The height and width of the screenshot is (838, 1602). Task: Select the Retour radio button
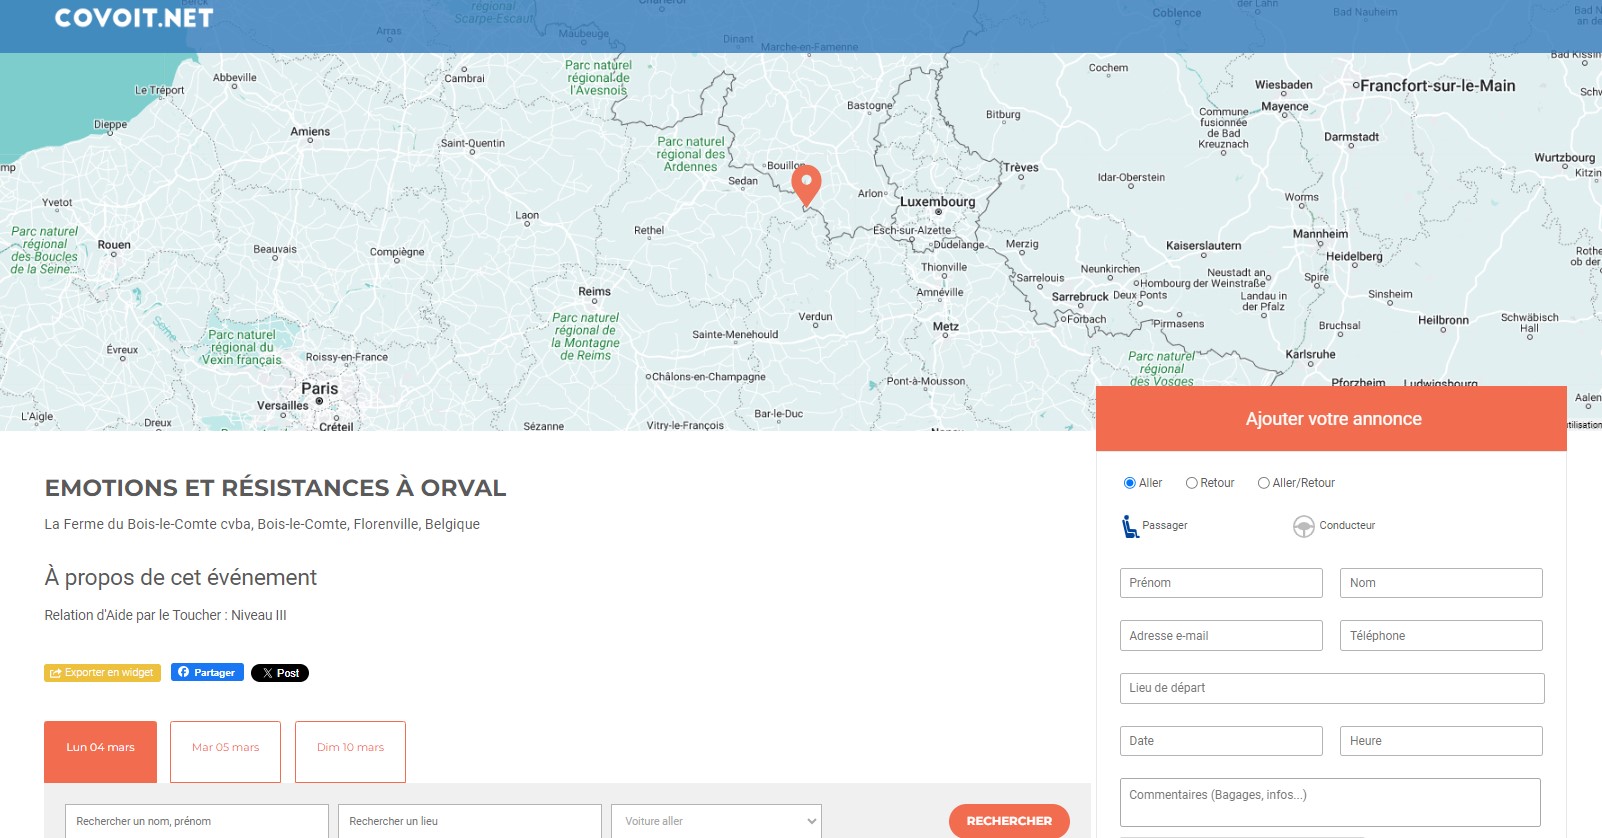[1192, 483]
